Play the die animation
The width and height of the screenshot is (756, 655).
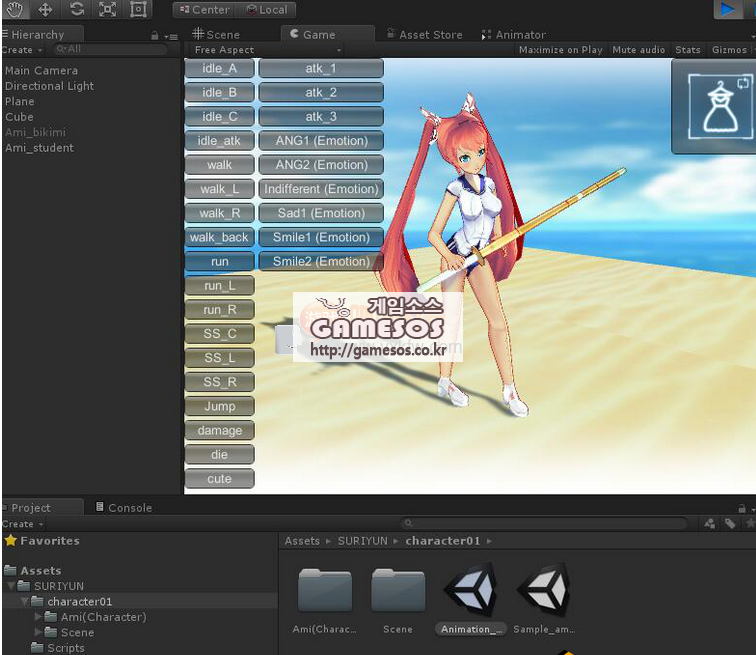tap(219, 454)
